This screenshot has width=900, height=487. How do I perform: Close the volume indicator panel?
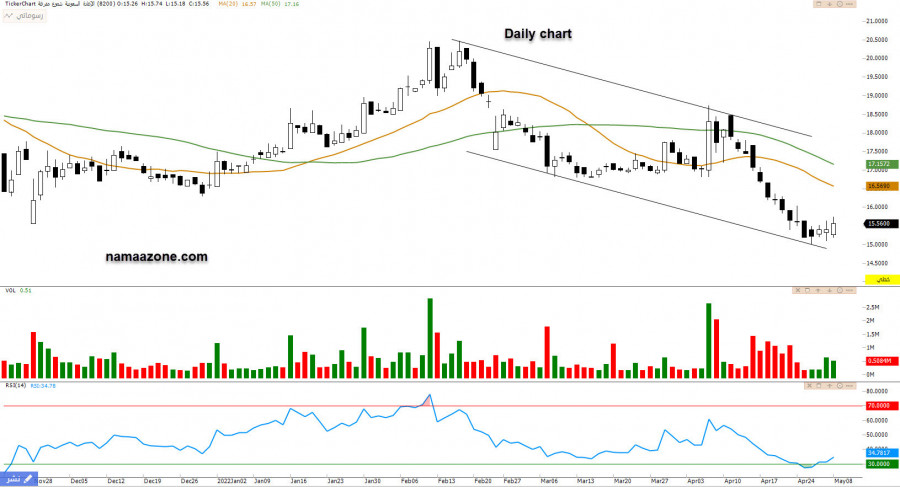798,291
